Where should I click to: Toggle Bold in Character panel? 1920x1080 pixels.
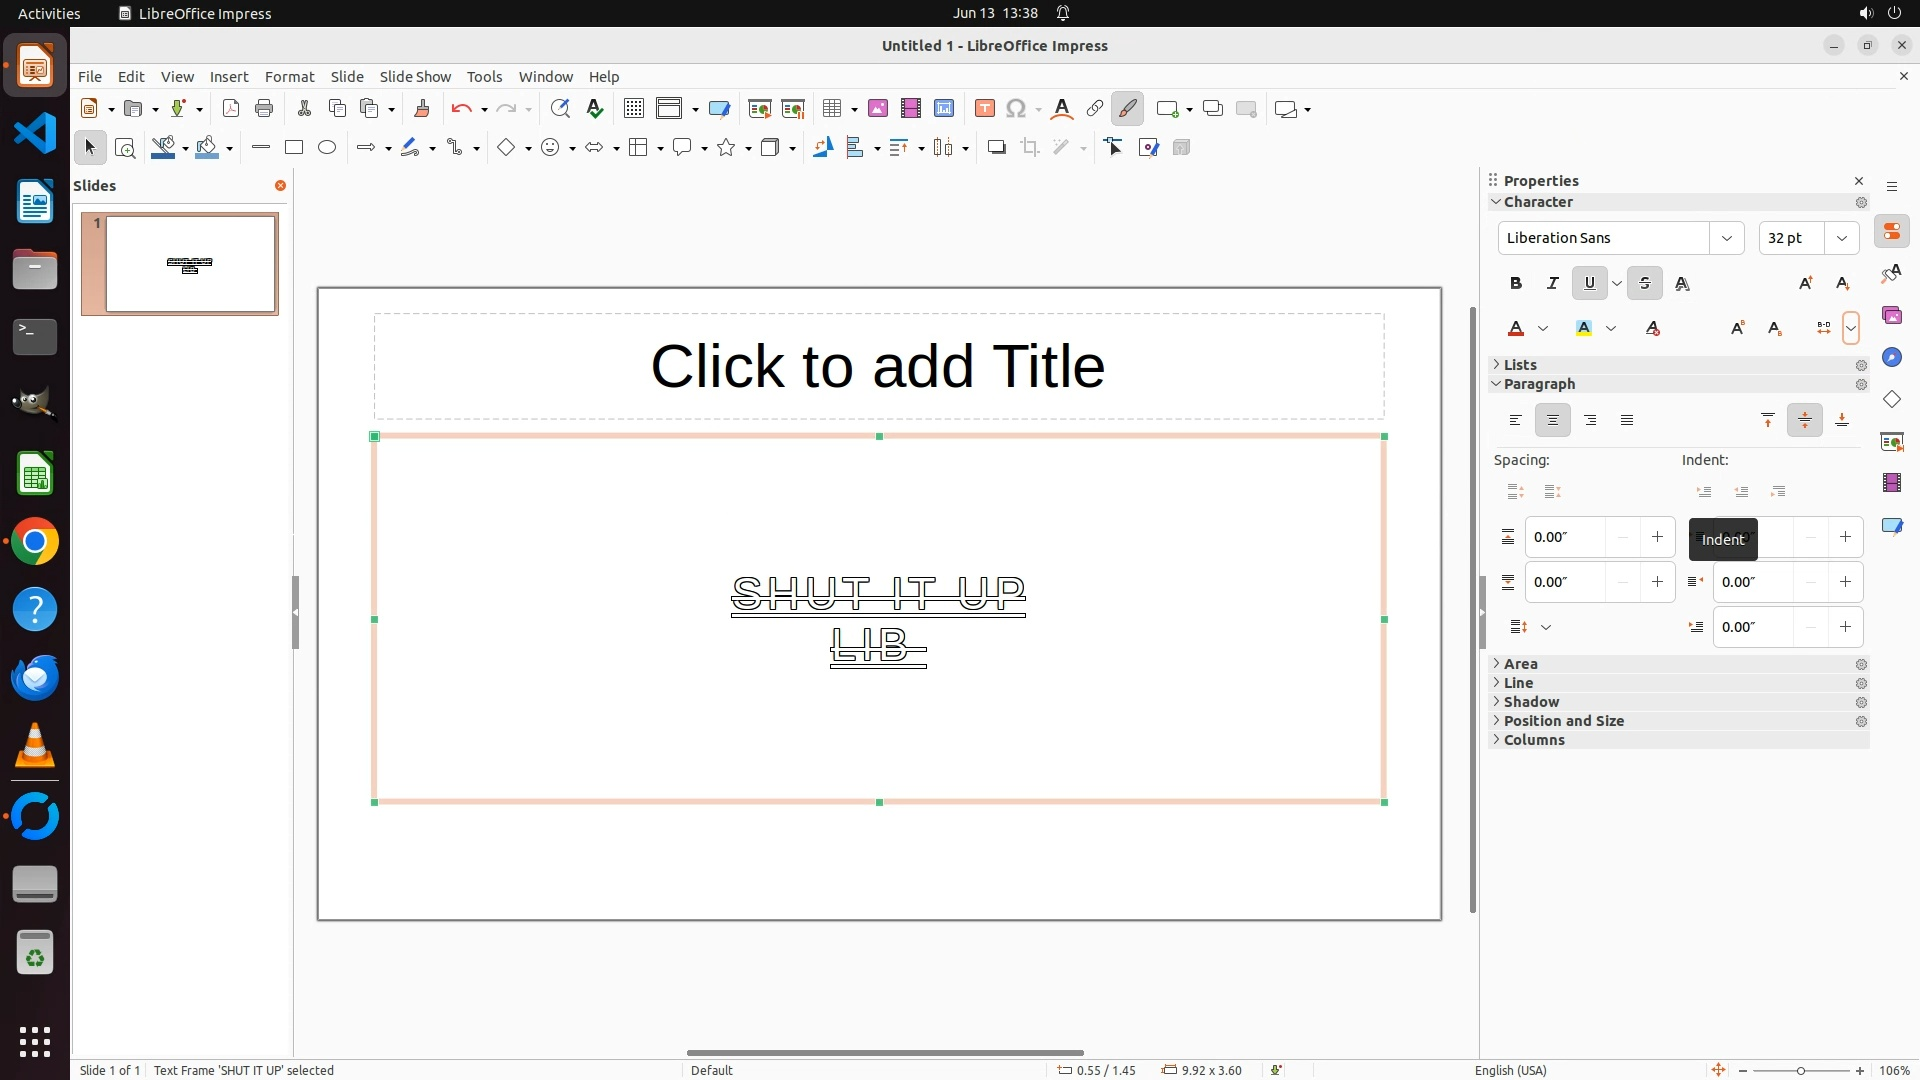[x=1515, y=283]
